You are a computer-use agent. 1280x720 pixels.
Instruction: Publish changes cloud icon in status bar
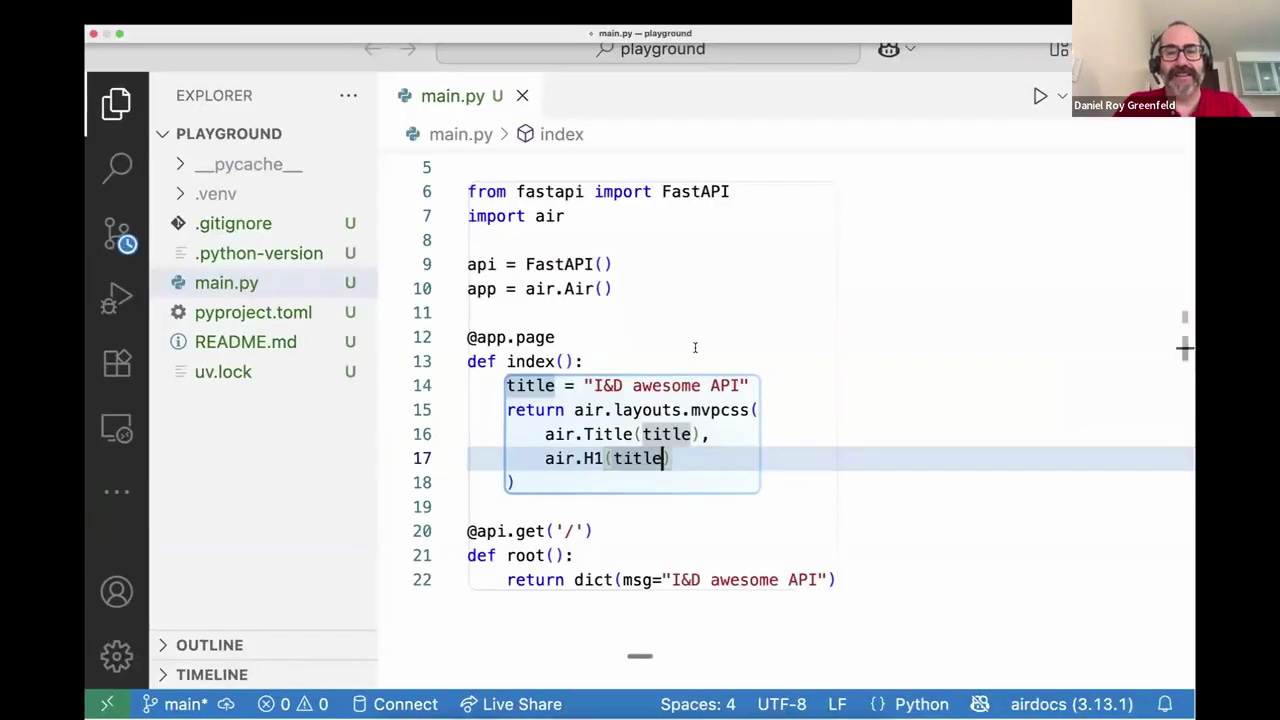coord(227,704)
